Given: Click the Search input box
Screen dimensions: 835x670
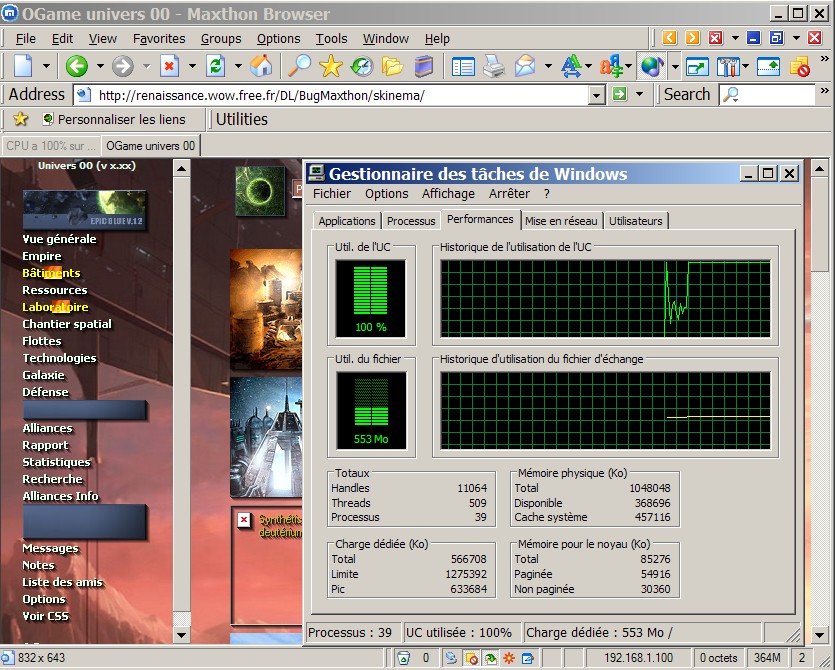Looking at the screenshot, I should pos(767,95).
